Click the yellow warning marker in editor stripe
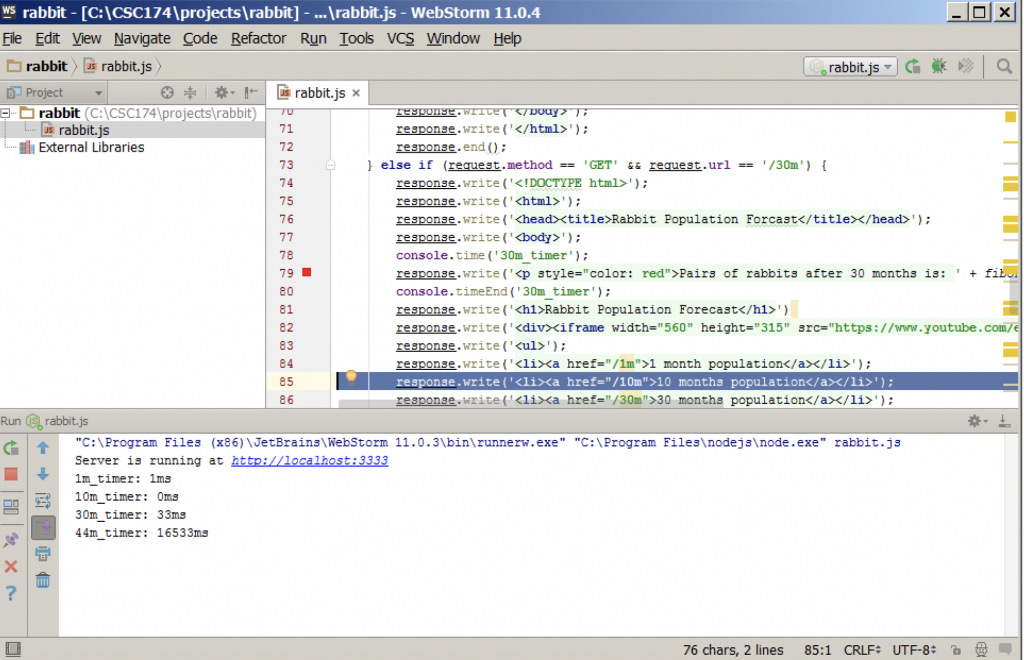This screenshot has height=660, width=1024. click(1011, 117)
